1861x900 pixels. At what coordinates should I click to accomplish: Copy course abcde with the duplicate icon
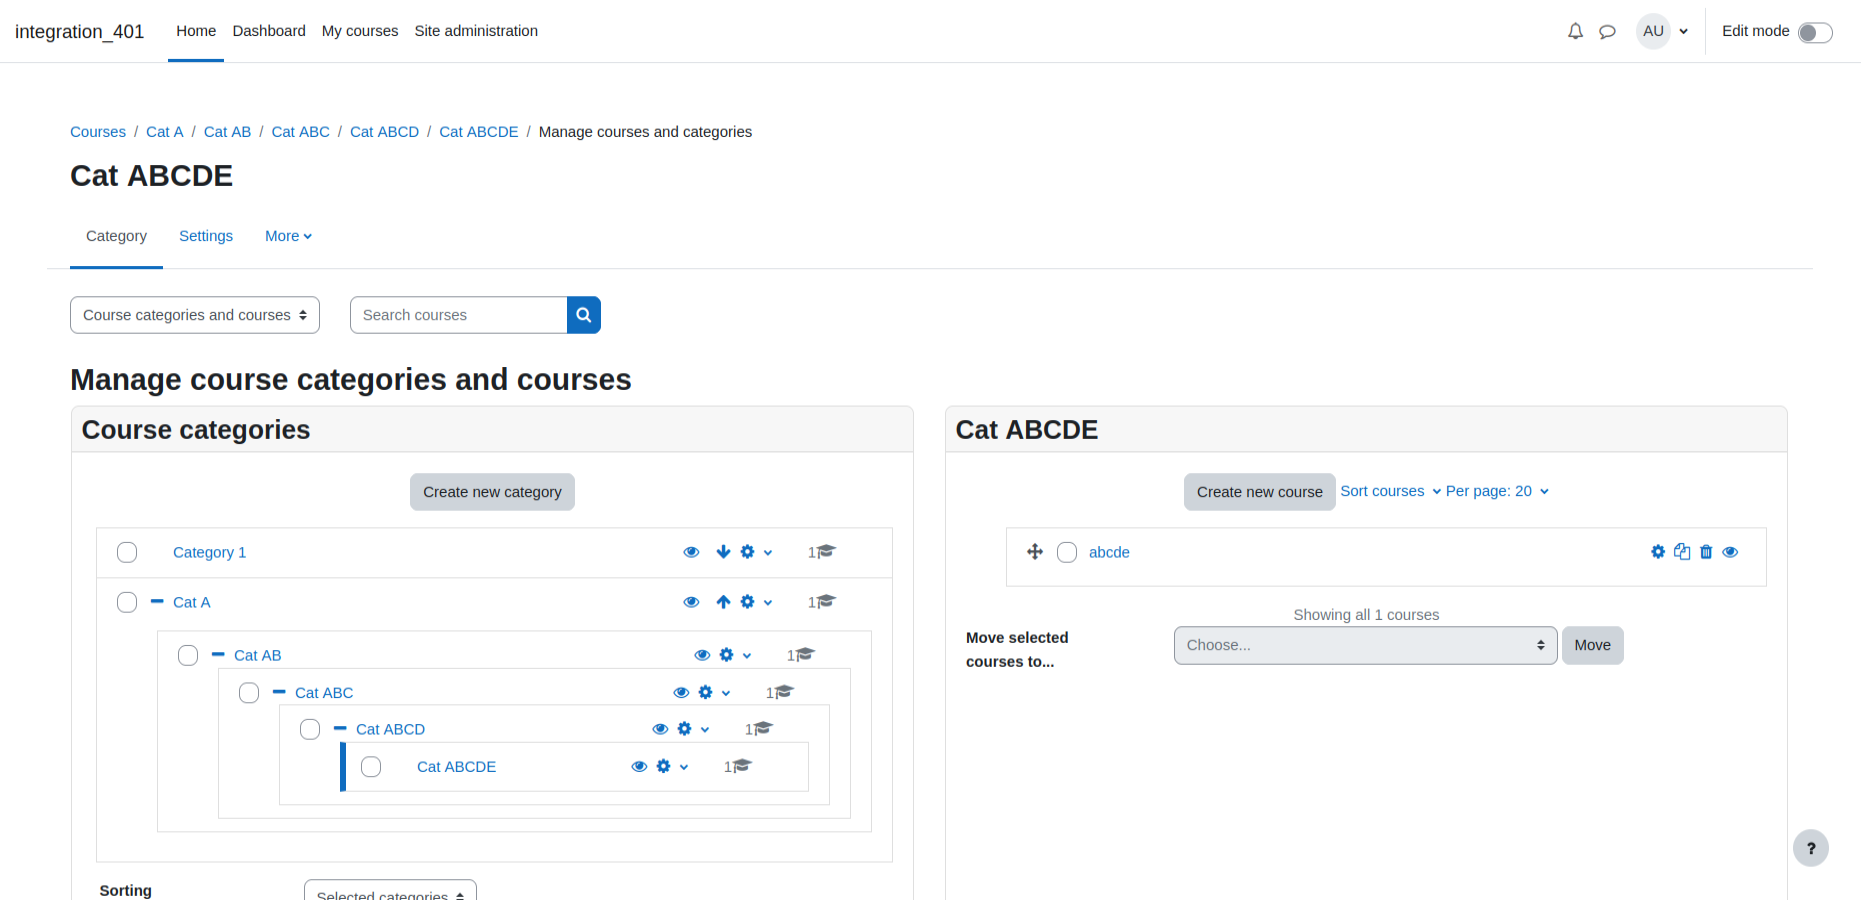pos(1682,552)
